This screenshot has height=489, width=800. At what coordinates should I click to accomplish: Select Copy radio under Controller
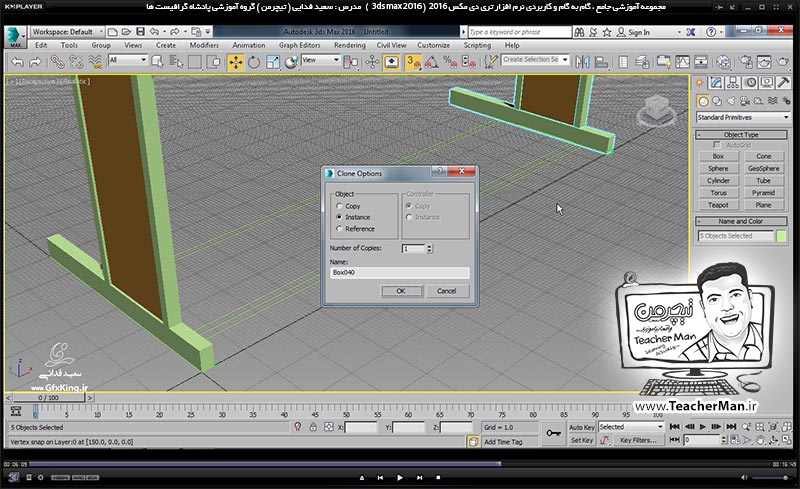coord(409,206)
